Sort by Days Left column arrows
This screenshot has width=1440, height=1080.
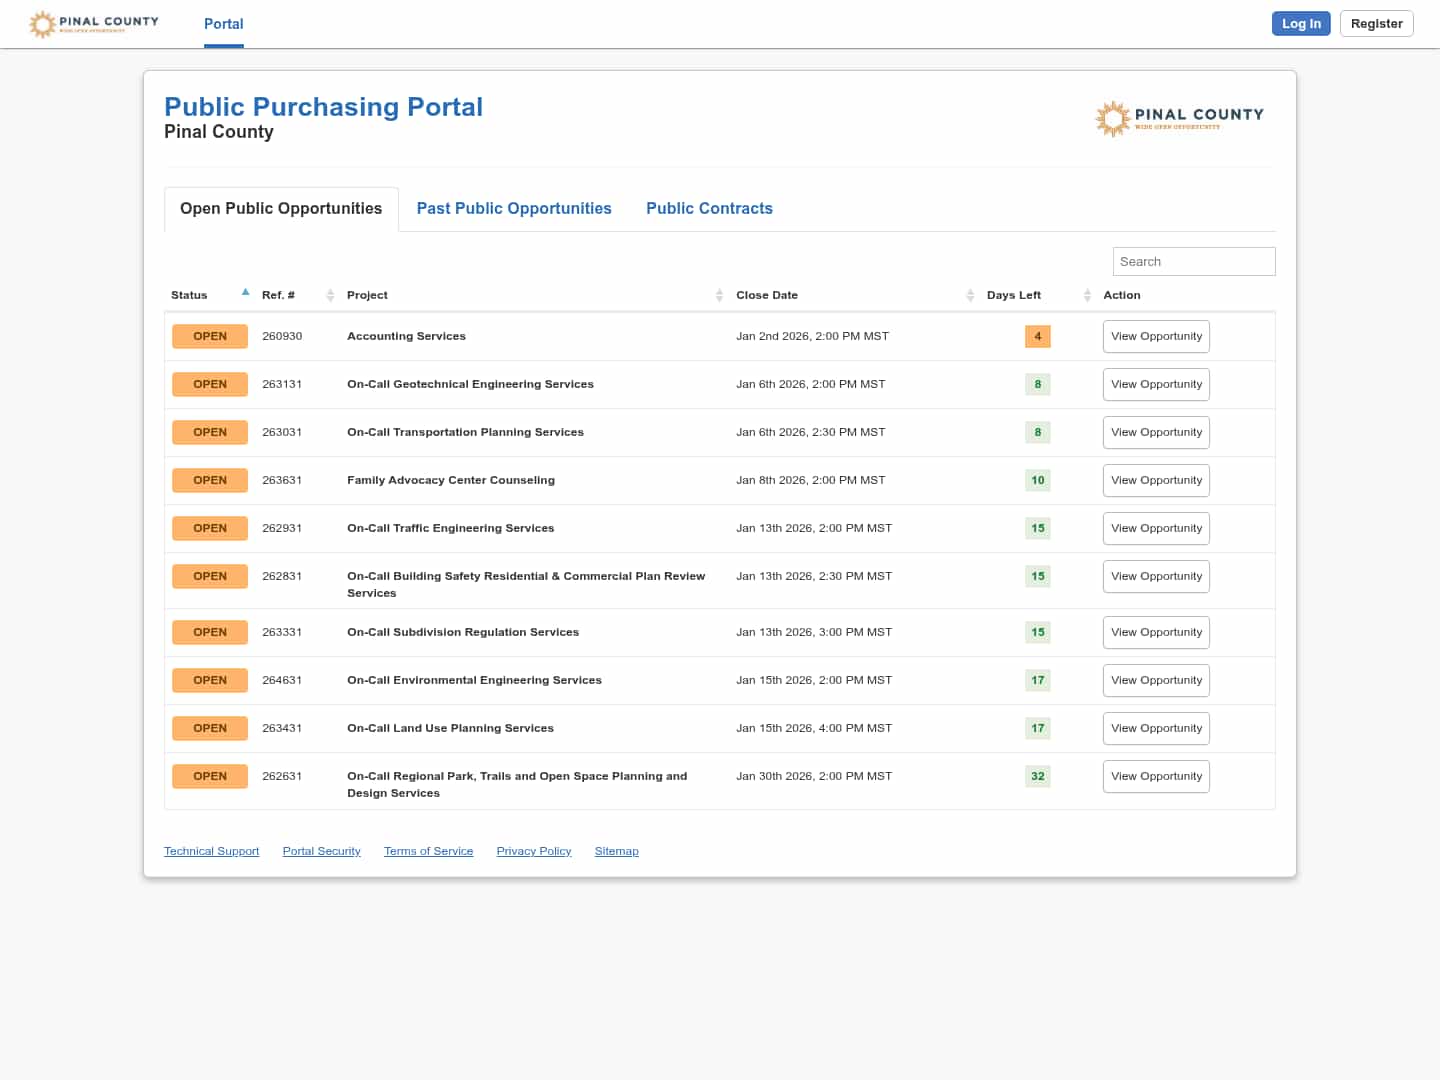coord(1087,295)
